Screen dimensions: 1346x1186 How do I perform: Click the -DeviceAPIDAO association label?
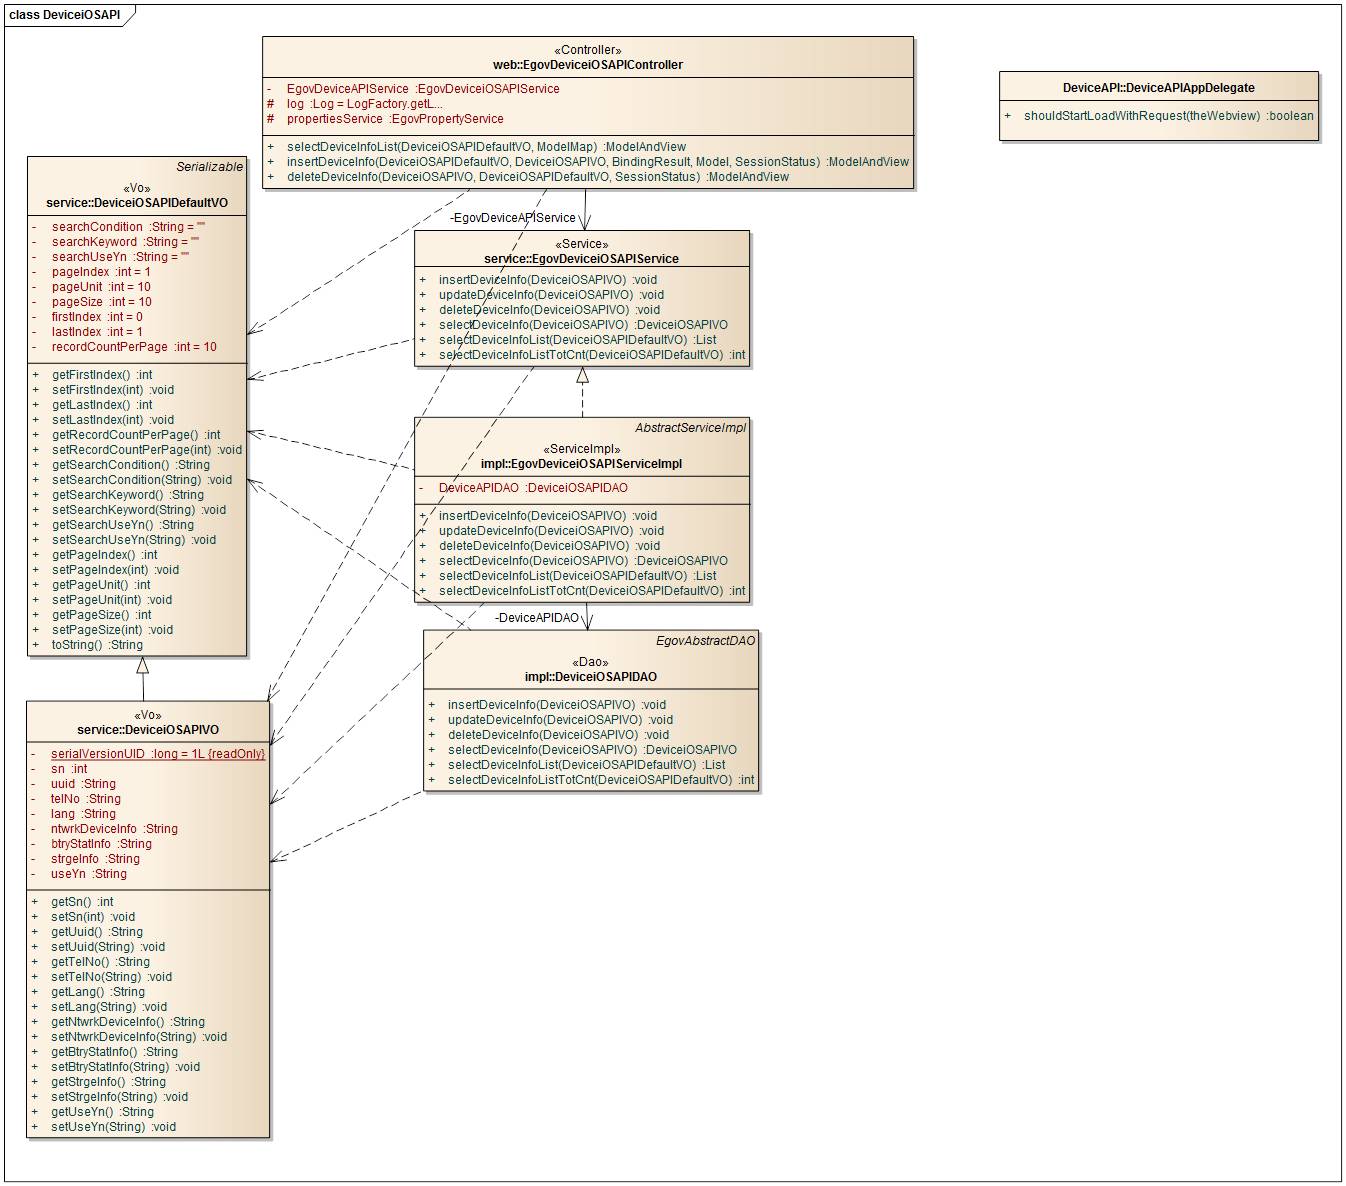point(537,618)
